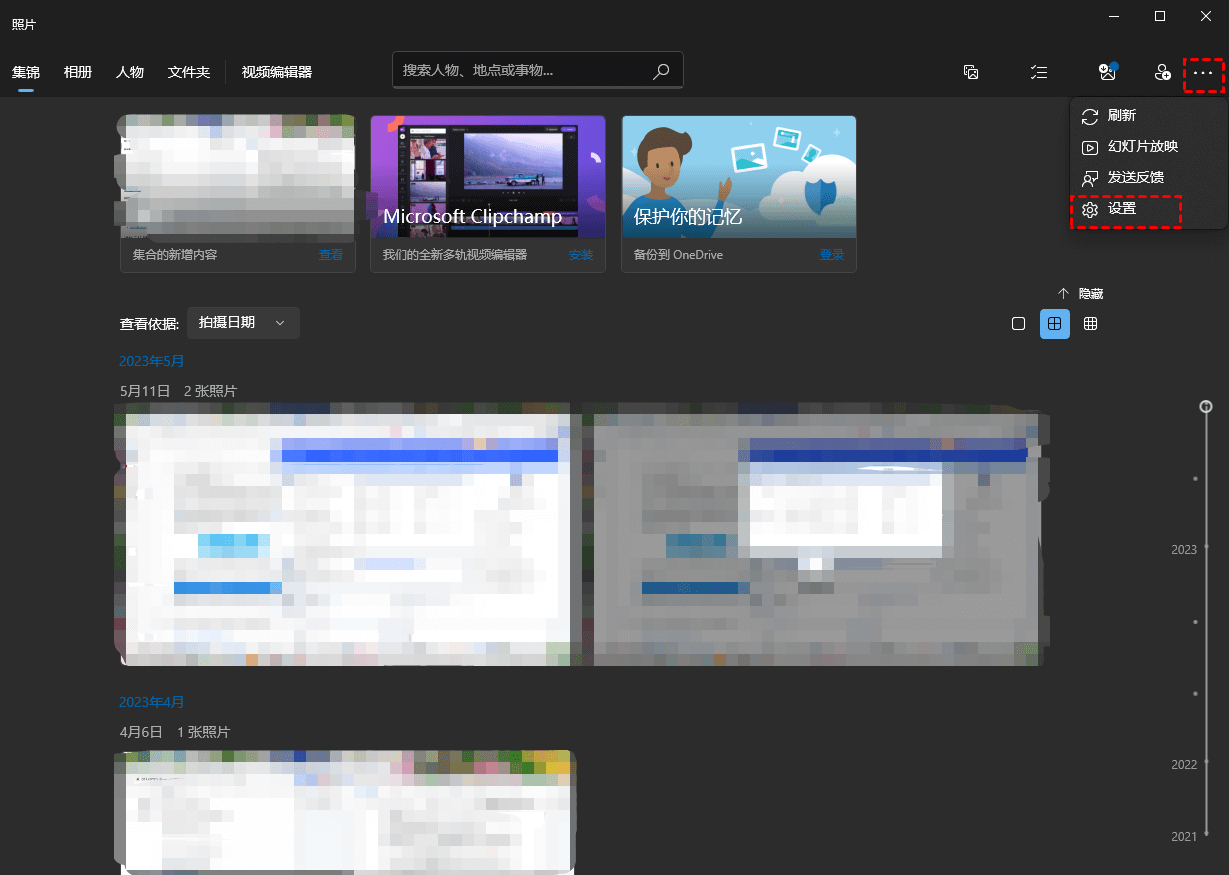This screenshot has width=1229, height=875.
Task: Click the 登录 link for OneDrive backup
Action: (x=832, y=255)
